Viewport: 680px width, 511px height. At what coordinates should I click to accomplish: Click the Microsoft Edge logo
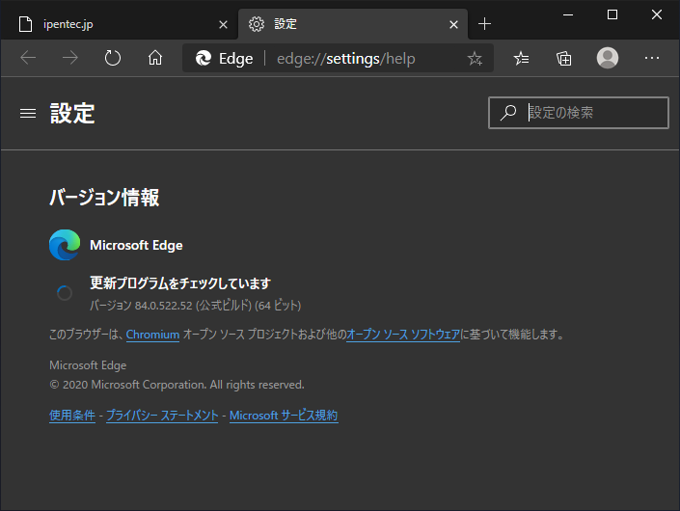pyautogui.click(x=65, y=245)
